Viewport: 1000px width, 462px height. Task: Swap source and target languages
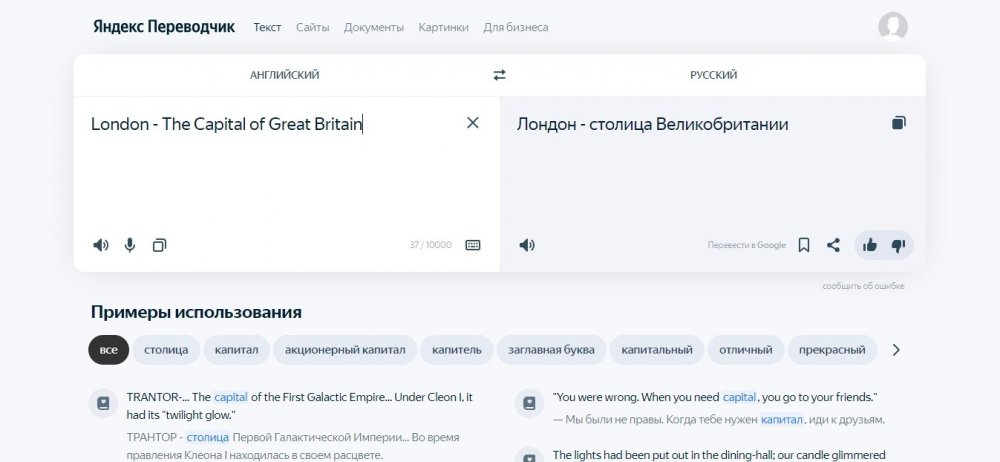pyautogui.click(x=499, y=75)
